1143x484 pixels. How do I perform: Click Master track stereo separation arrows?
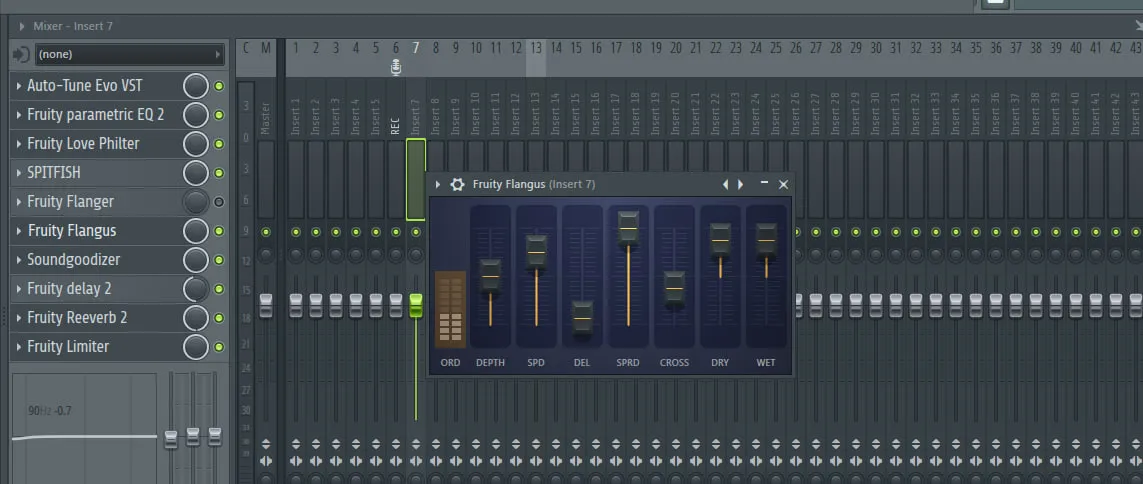tap(265, 461)
